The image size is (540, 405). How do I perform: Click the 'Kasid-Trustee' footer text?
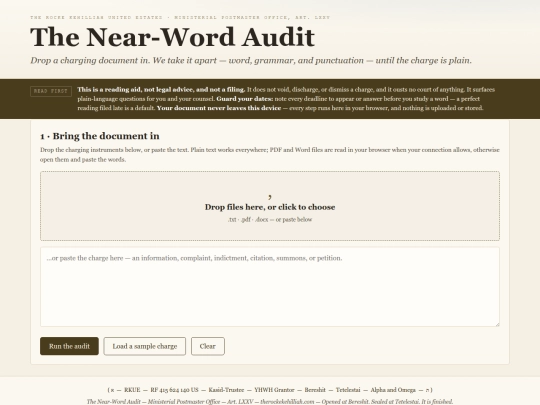[226, 390]
